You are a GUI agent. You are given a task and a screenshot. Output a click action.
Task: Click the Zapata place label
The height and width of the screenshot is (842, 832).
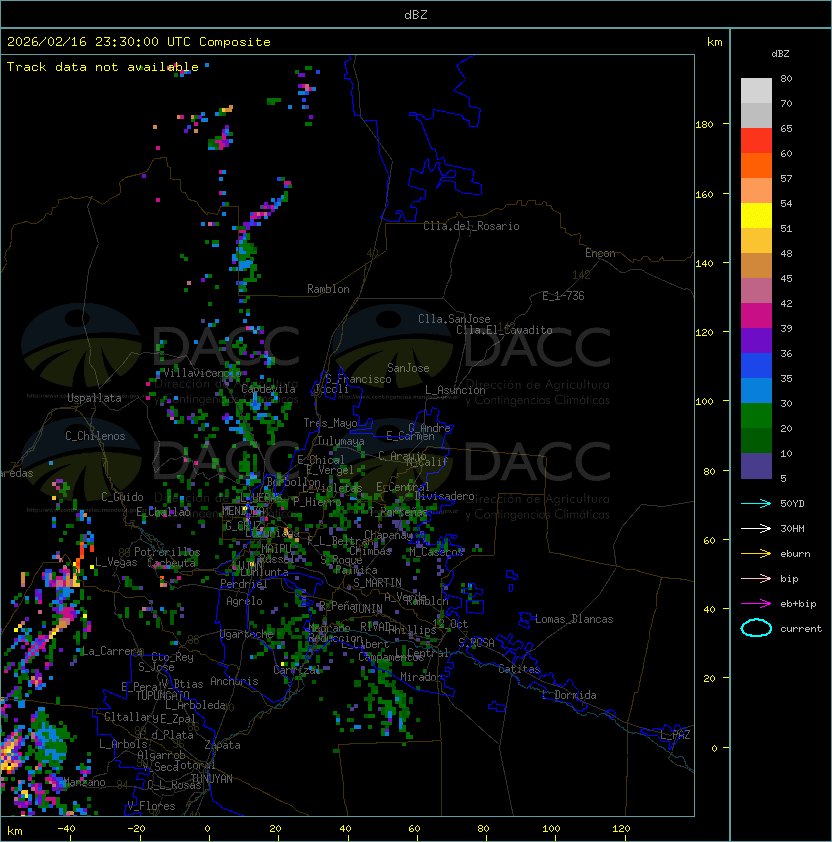222,745
